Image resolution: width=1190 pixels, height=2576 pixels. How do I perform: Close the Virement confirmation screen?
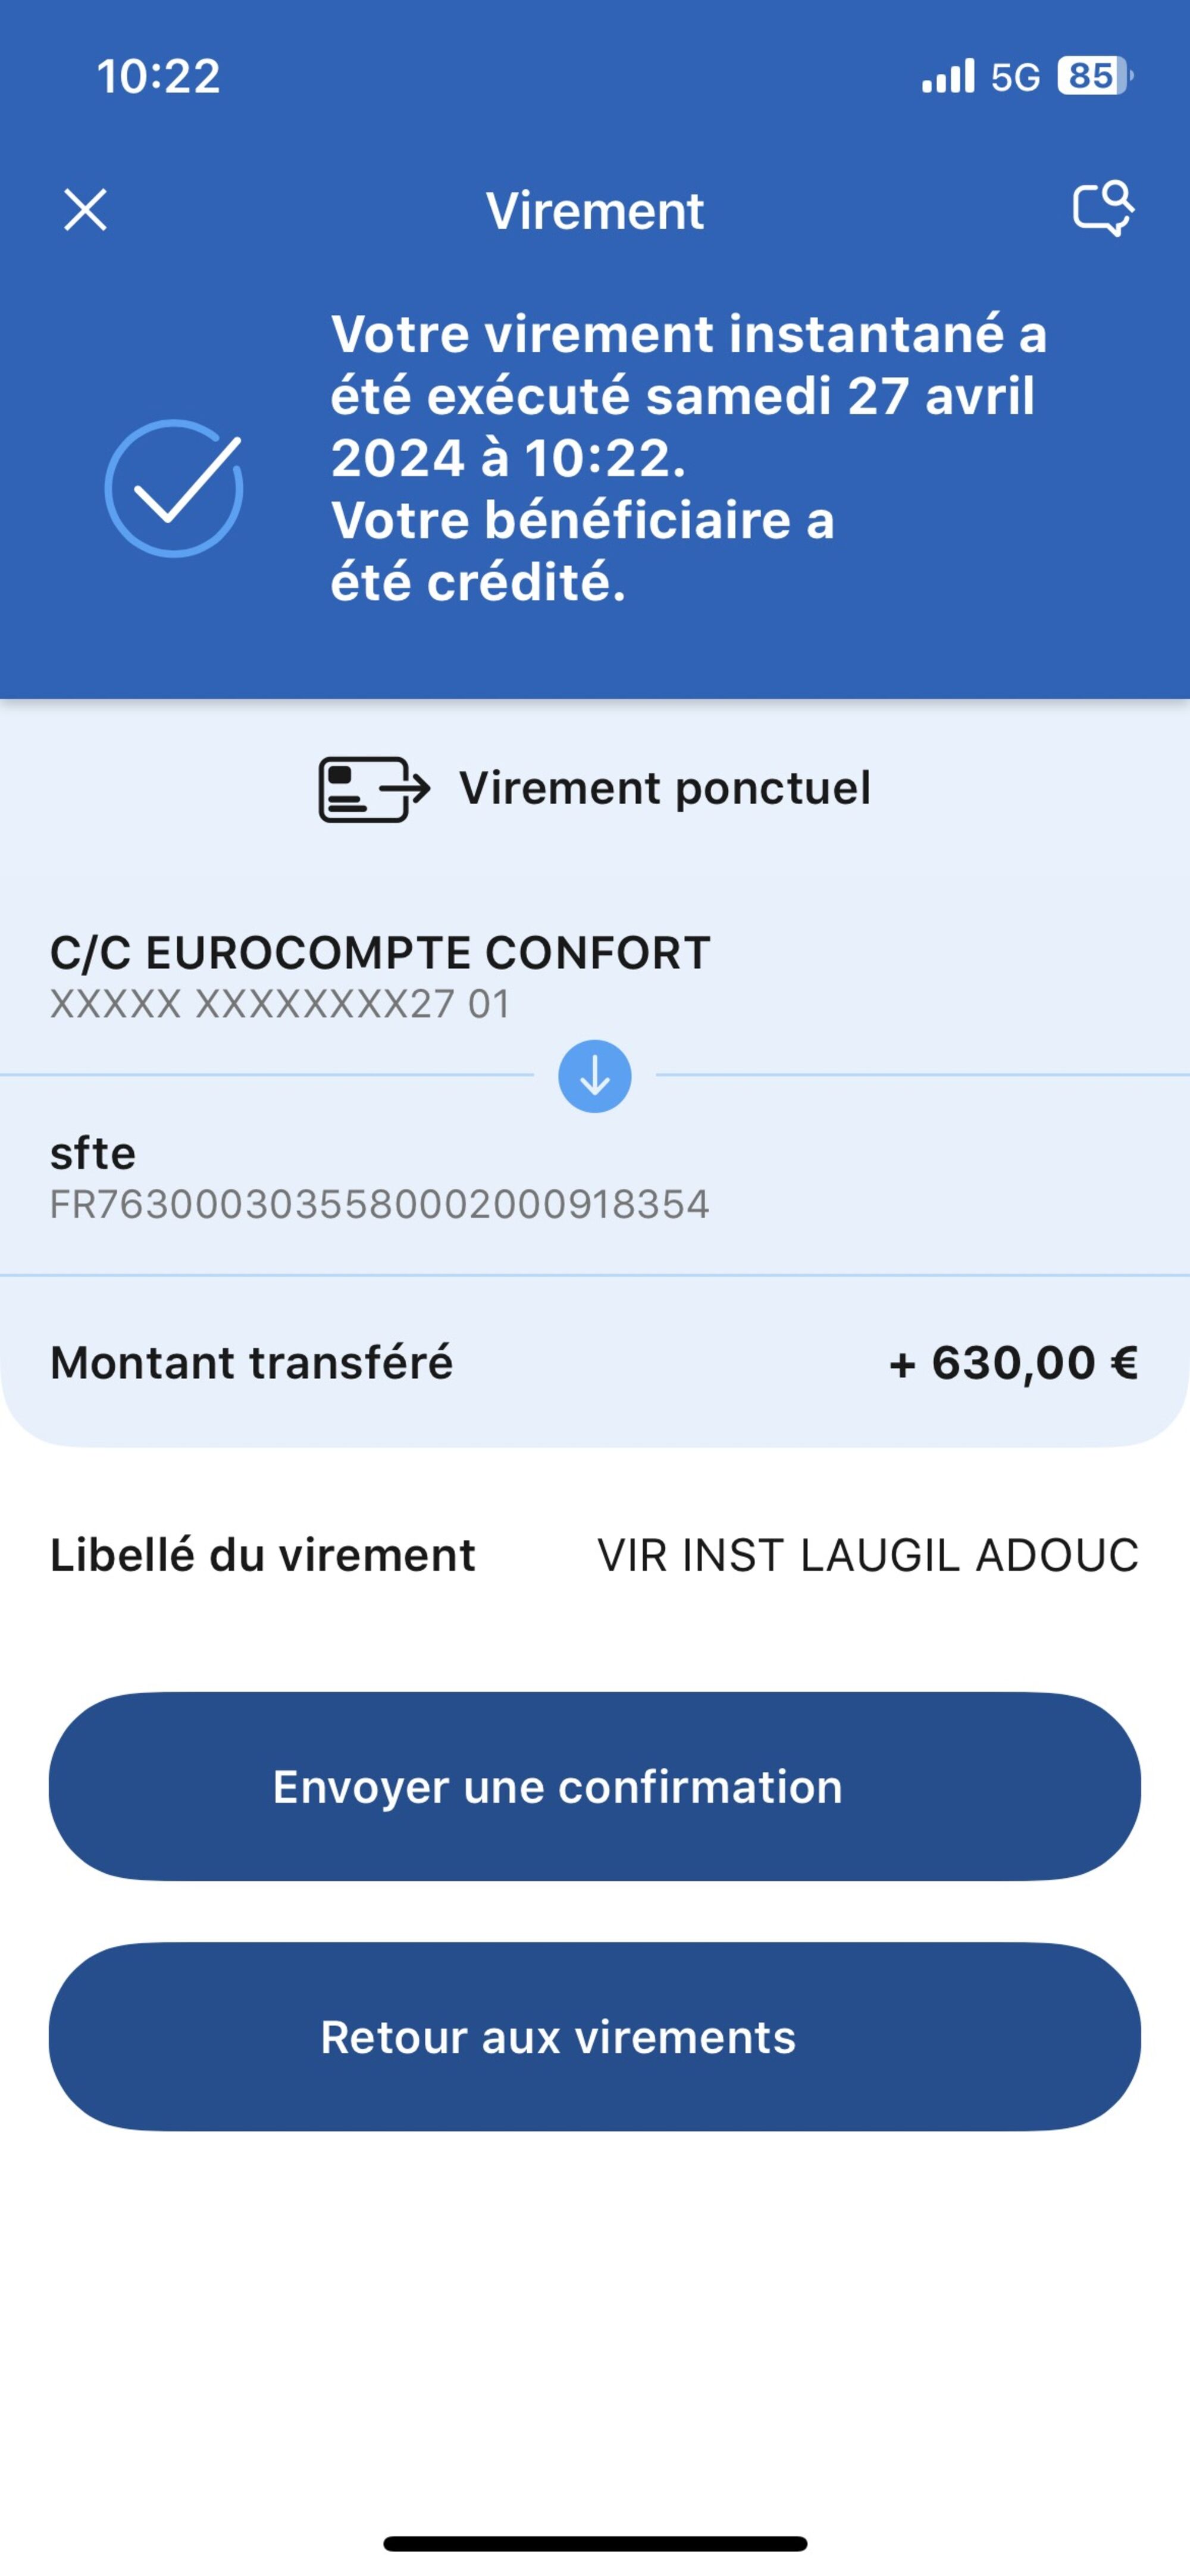pos(85,210)
